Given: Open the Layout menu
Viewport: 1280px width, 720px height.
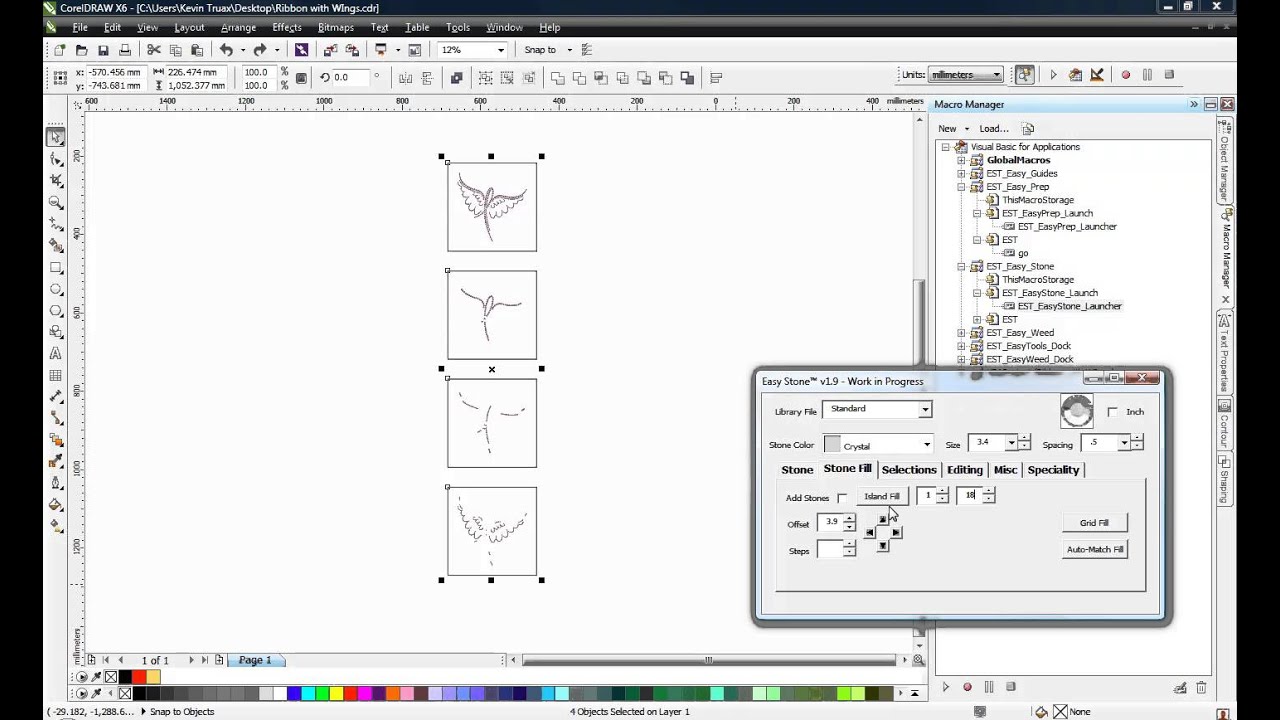Looking at the screenshot, I should pos(189,27).
